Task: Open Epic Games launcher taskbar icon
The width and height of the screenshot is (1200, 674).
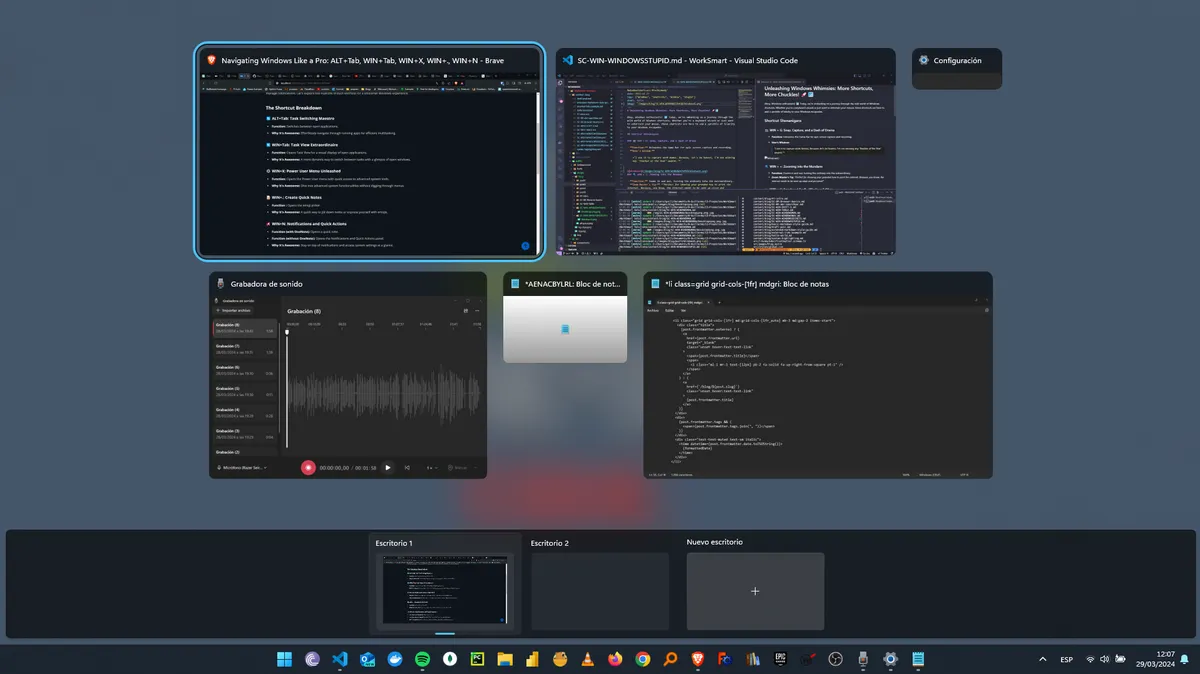Action: (780, 659)
